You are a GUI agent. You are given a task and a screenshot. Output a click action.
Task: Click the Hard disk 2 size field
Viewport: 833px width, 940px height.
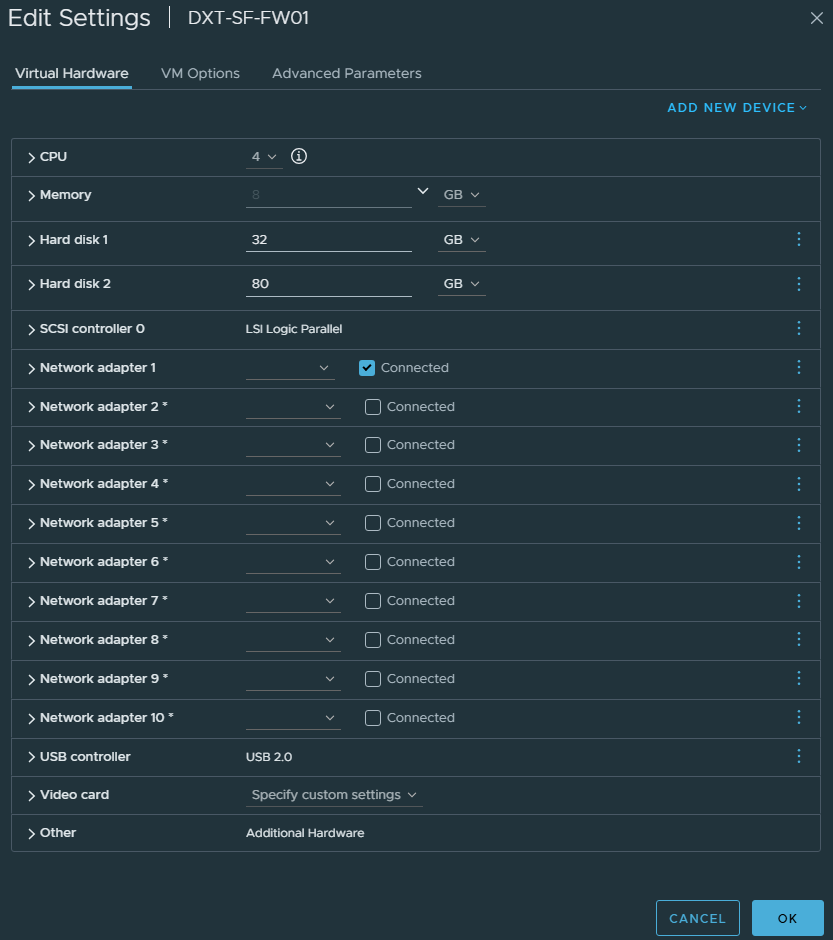(328, 284)
